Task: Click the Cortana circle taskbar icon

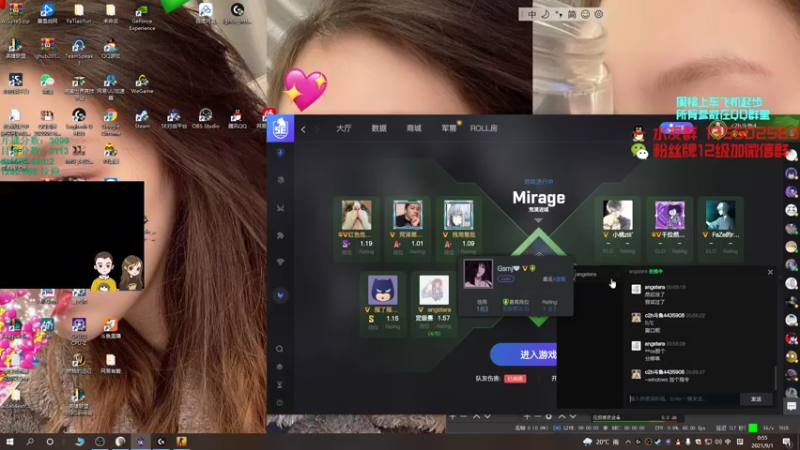Action: (49, 441)
